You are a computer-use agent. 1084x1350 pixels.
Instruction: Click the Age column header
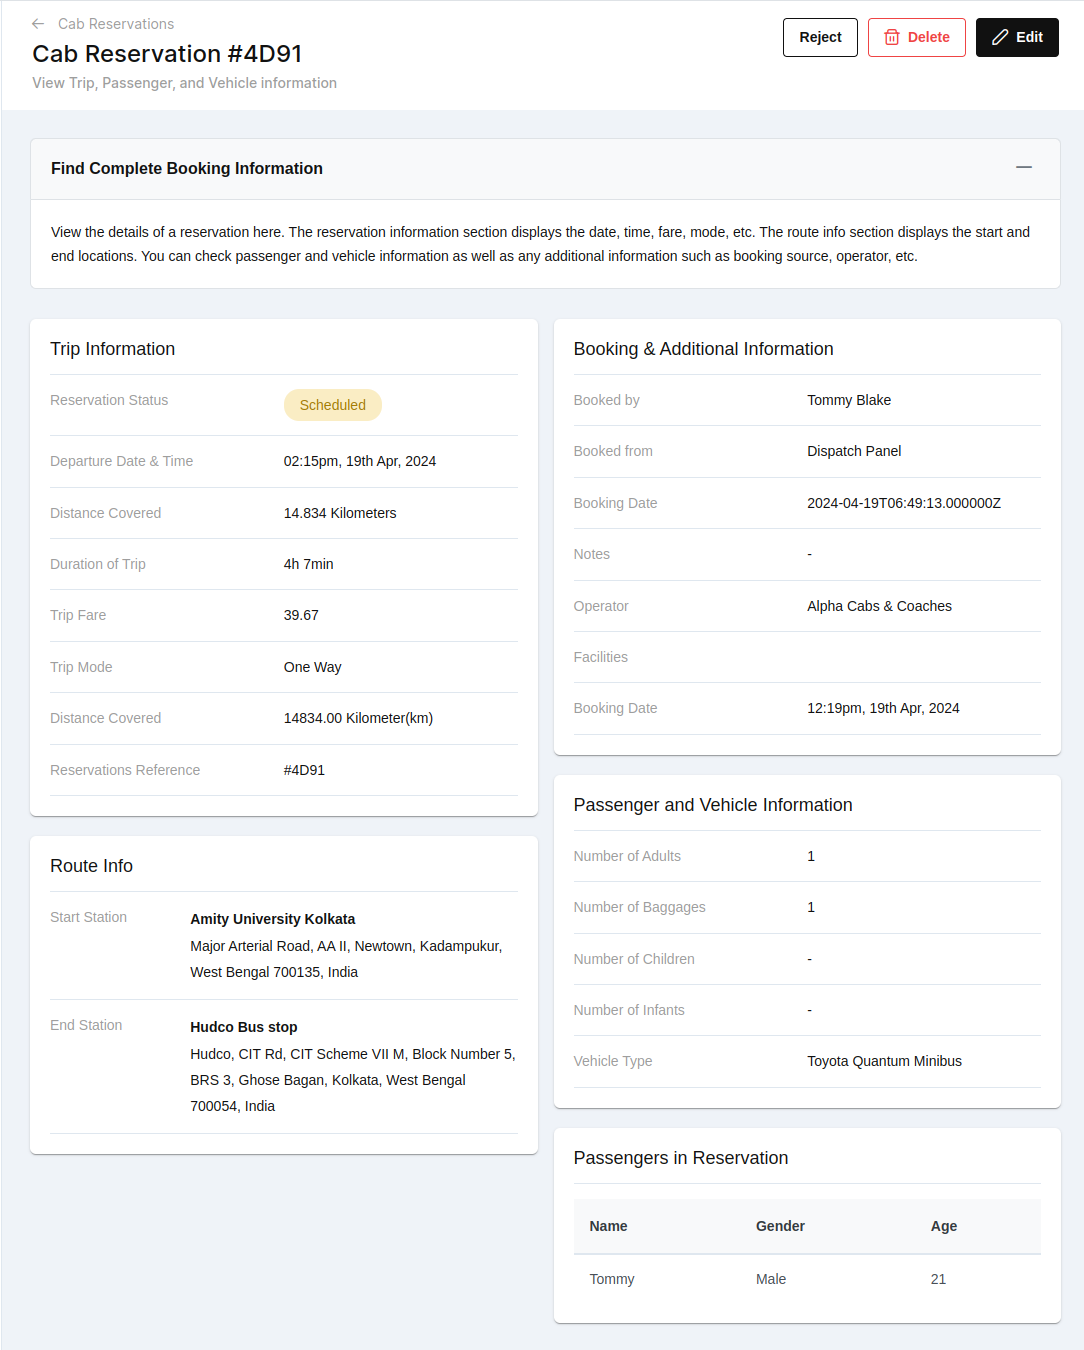coord(943,1226)
